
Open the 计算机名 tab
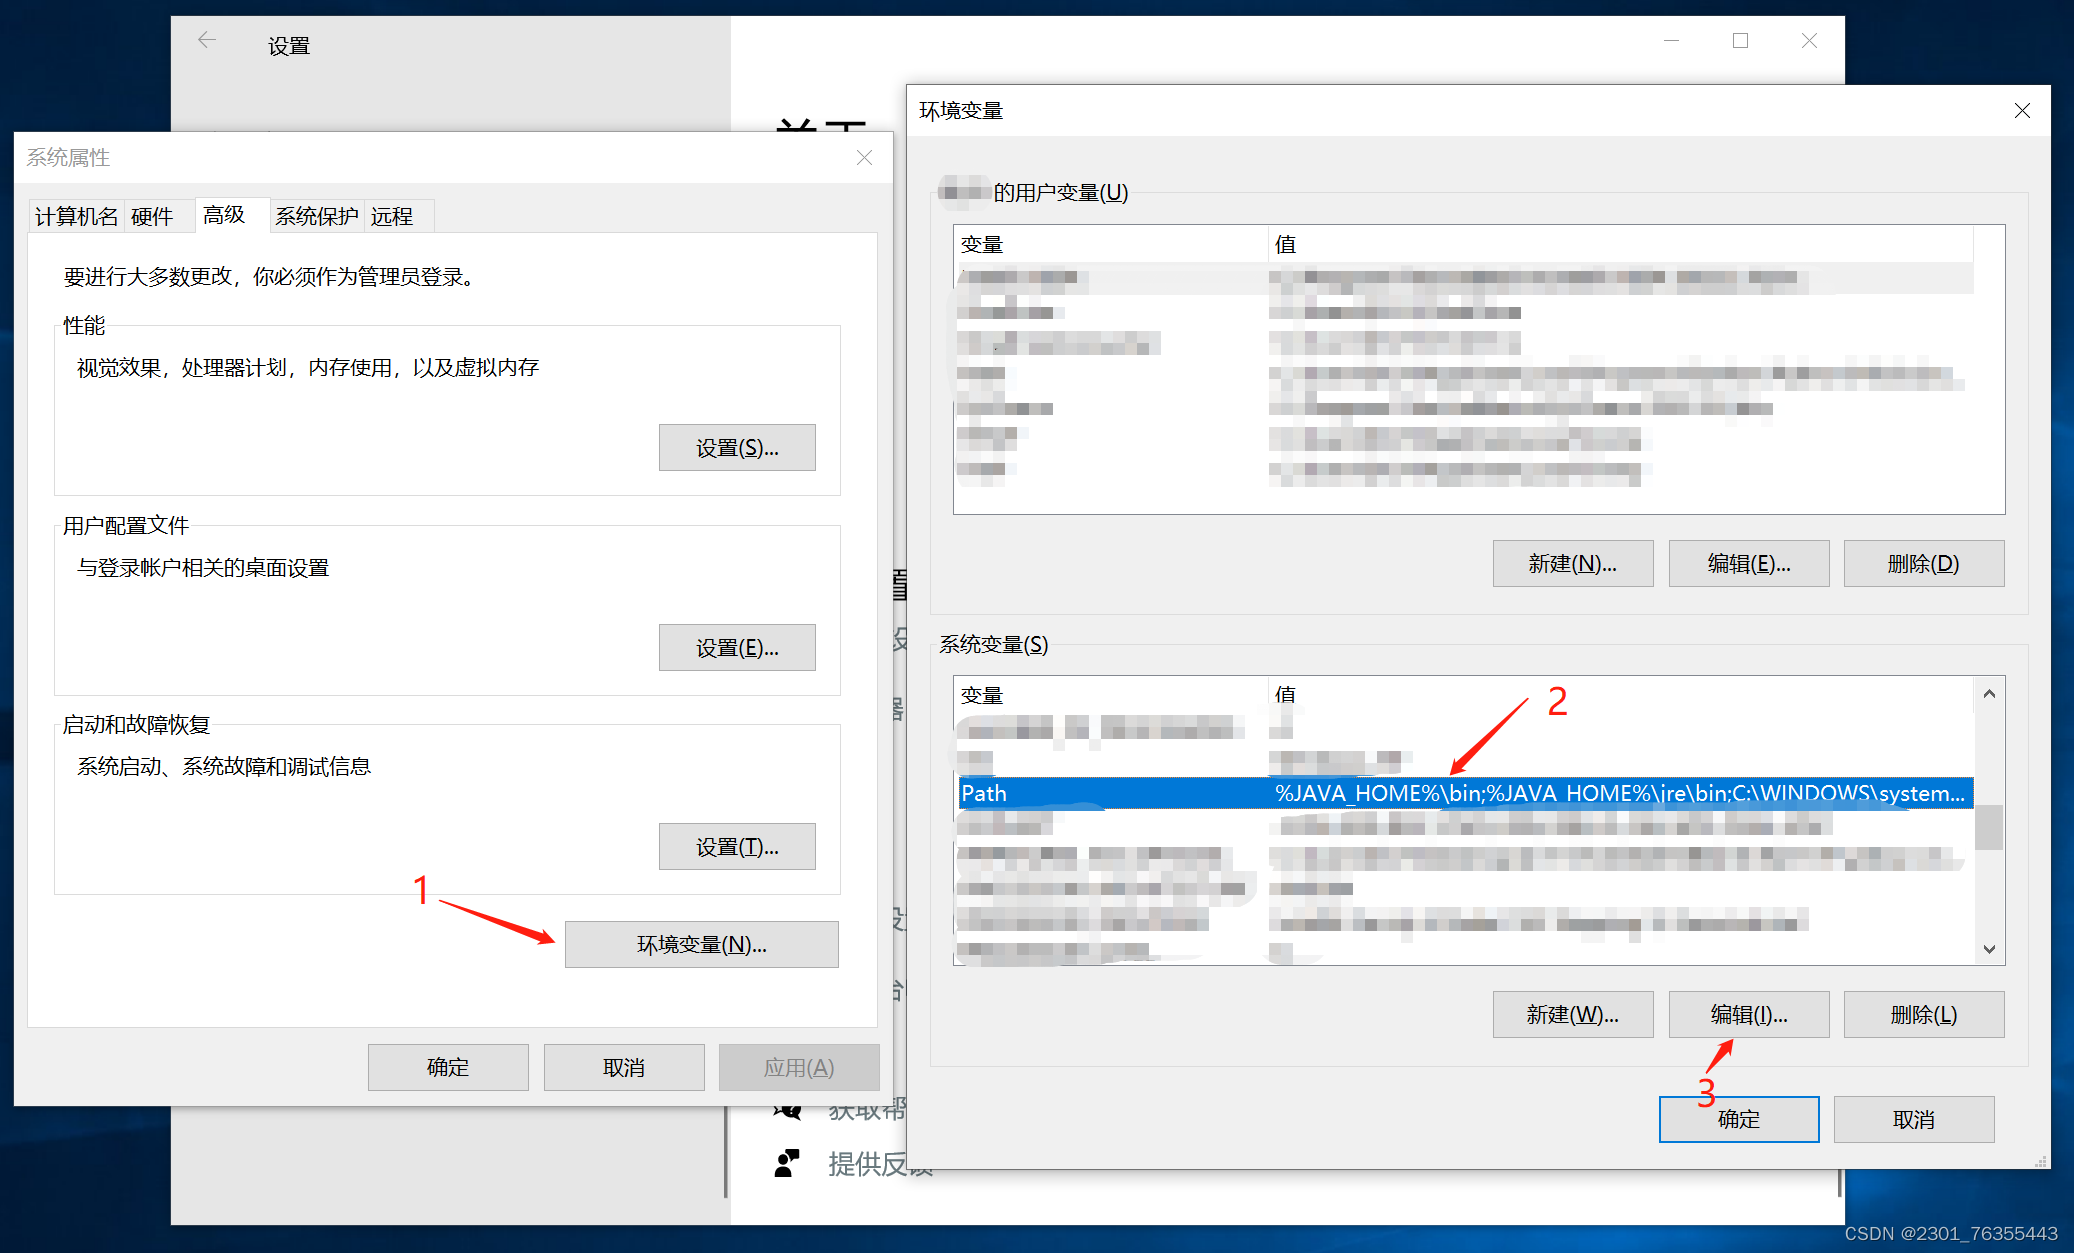76,216
